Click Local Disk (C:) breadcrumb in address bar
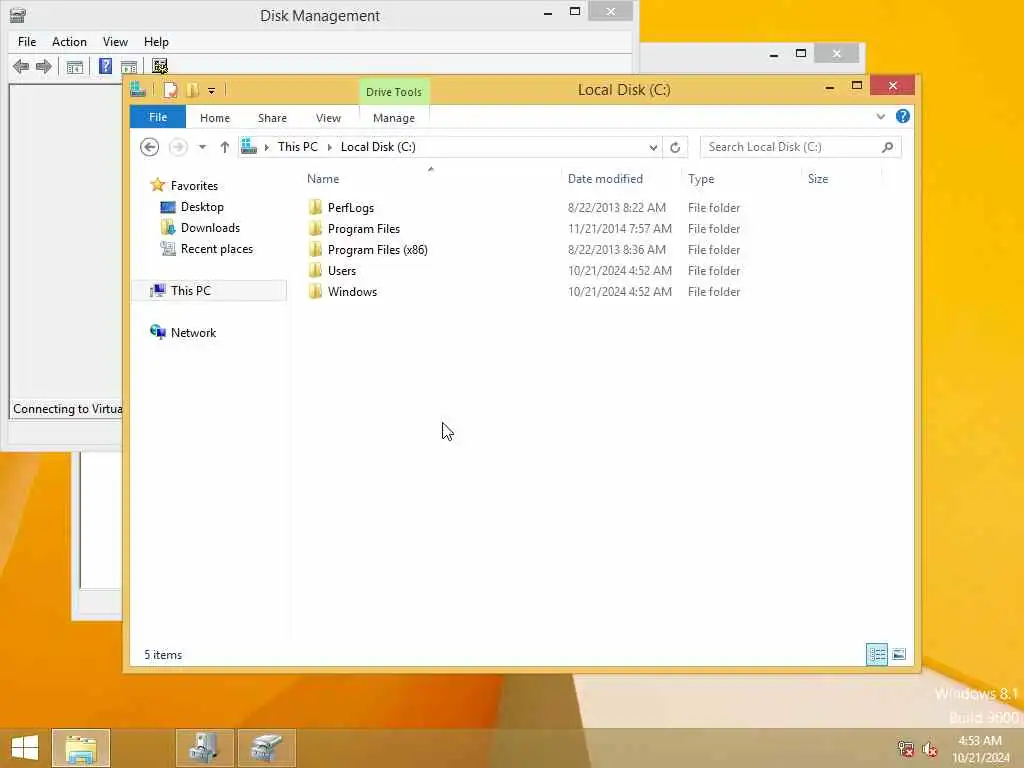The image size is (1024, 768). [378, 147]
